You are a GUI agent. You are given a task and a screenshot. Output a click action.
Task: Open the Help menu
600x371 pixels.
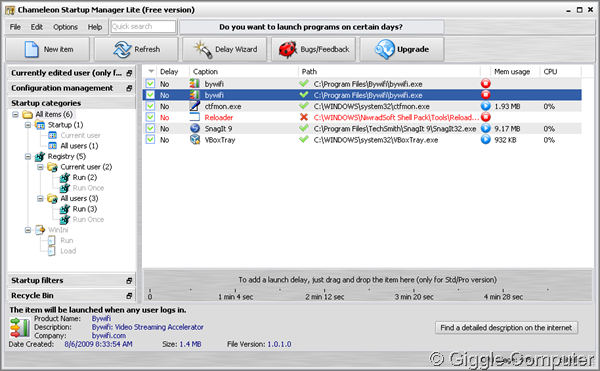click(95, 27)
